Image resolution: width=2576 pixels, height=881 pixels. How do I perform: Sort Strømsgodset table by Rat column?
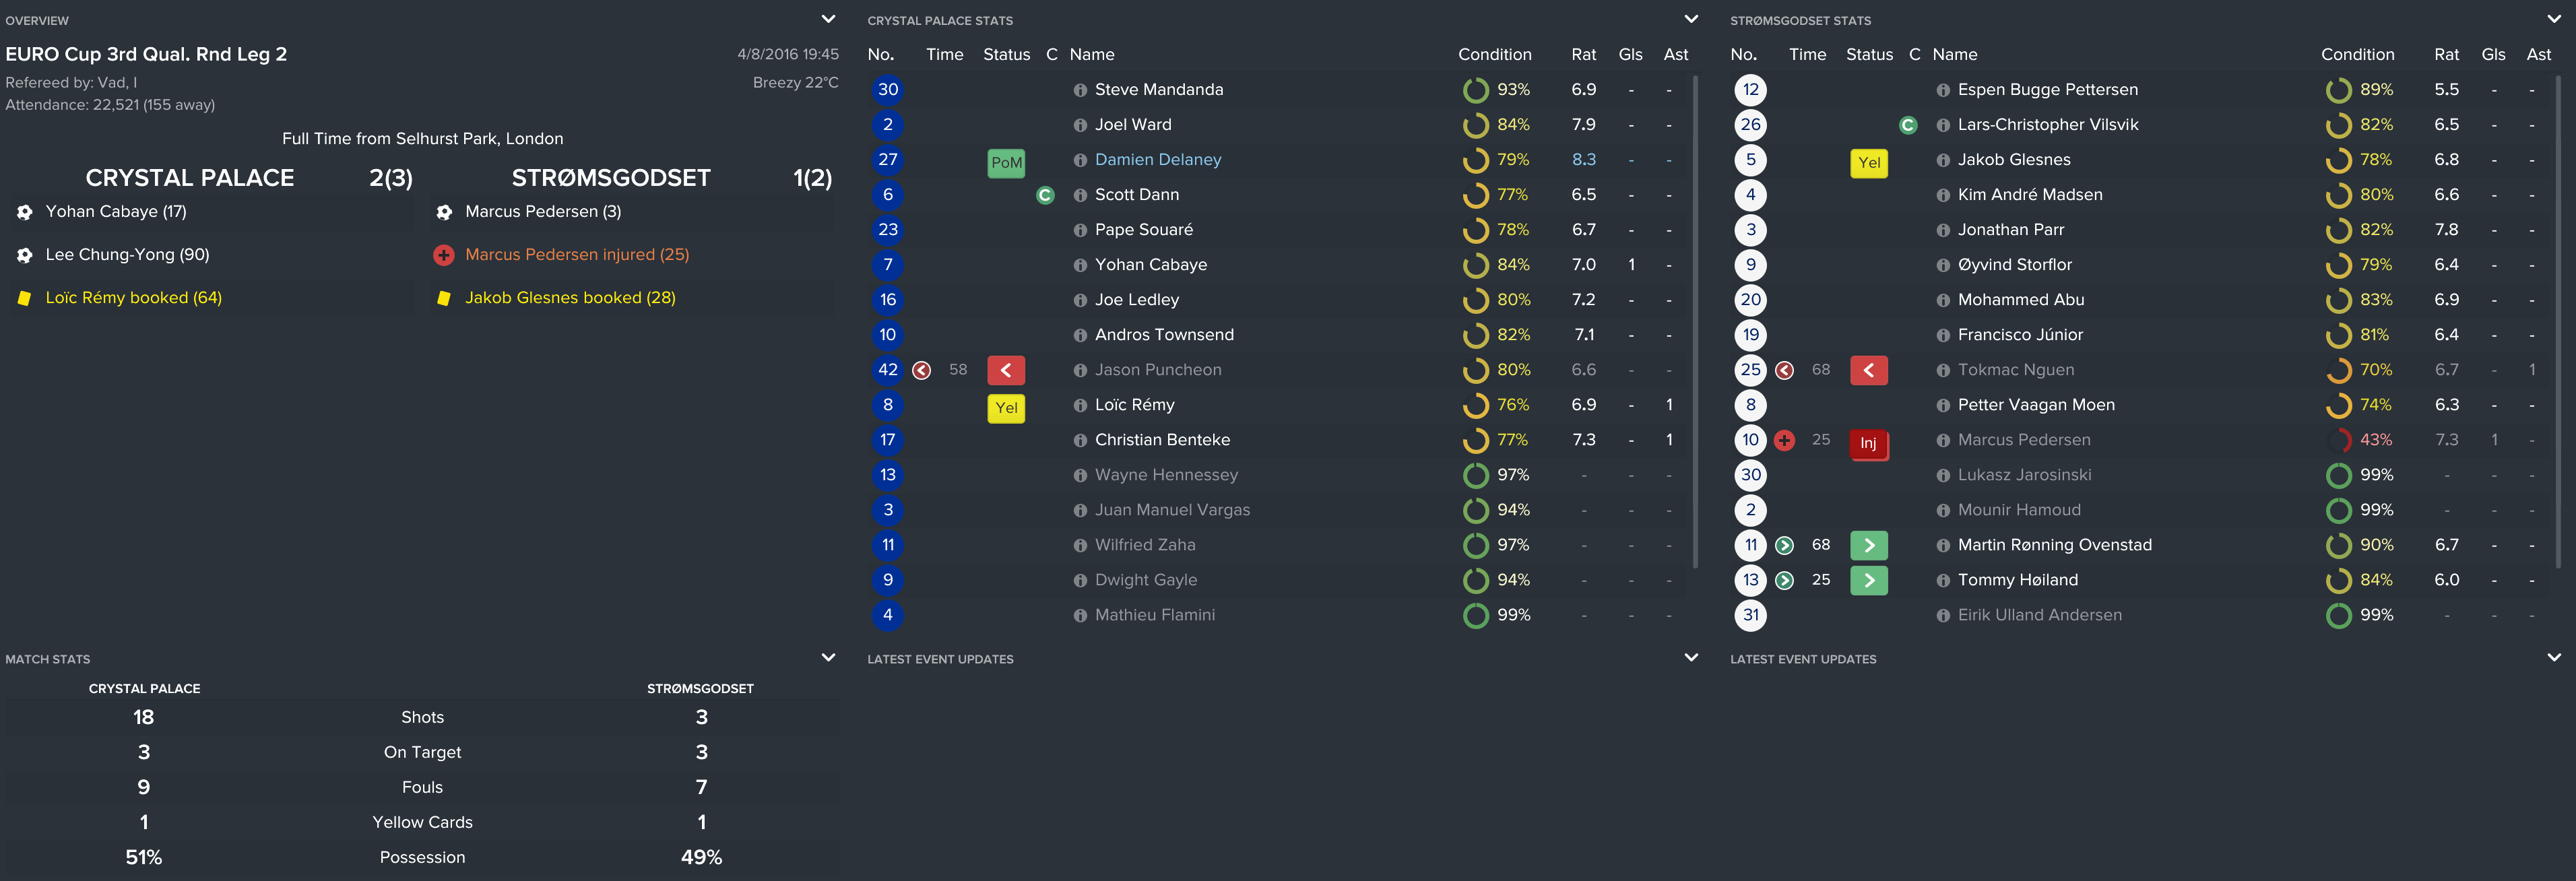(2446, 55)
